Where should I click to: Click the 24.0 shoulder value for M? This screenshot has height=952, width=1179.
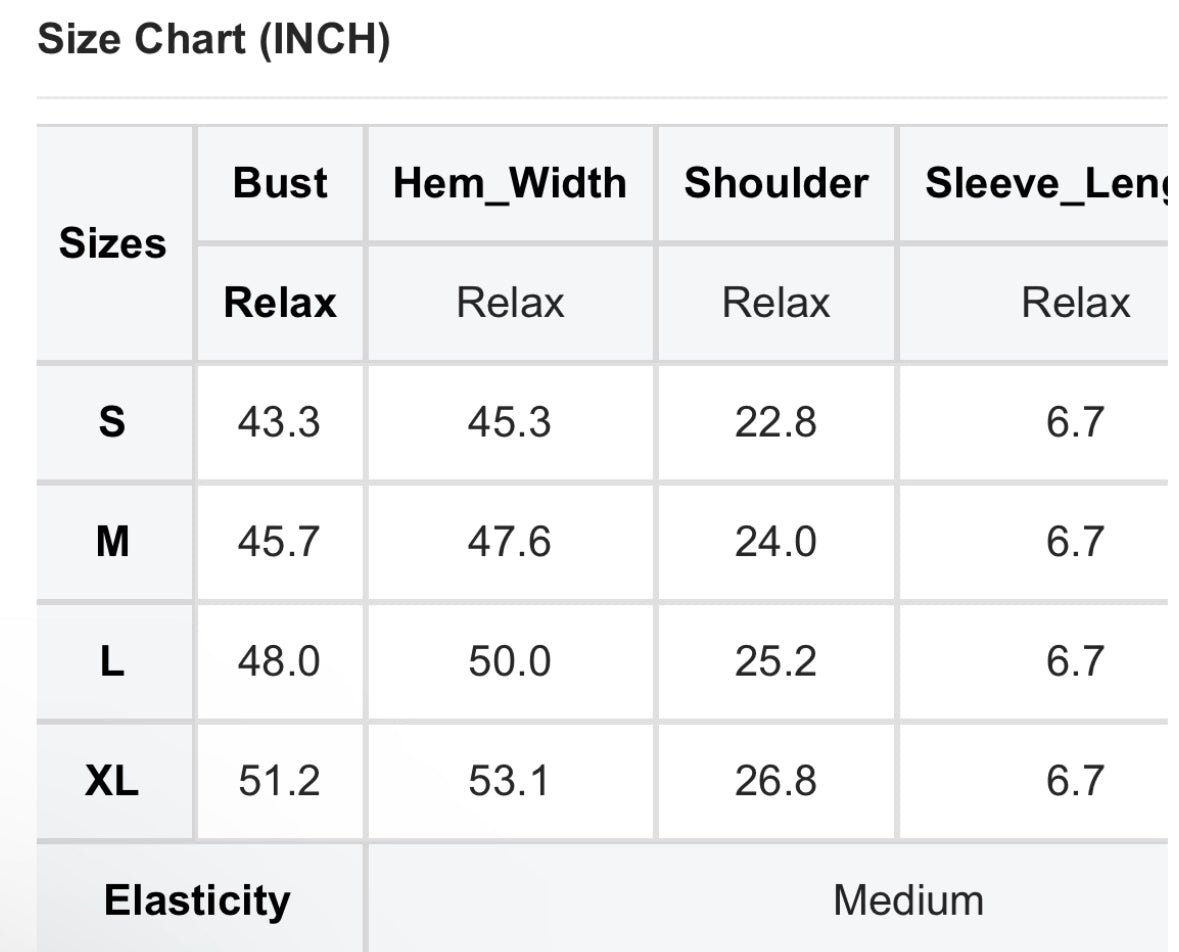[x=775, y=541]
